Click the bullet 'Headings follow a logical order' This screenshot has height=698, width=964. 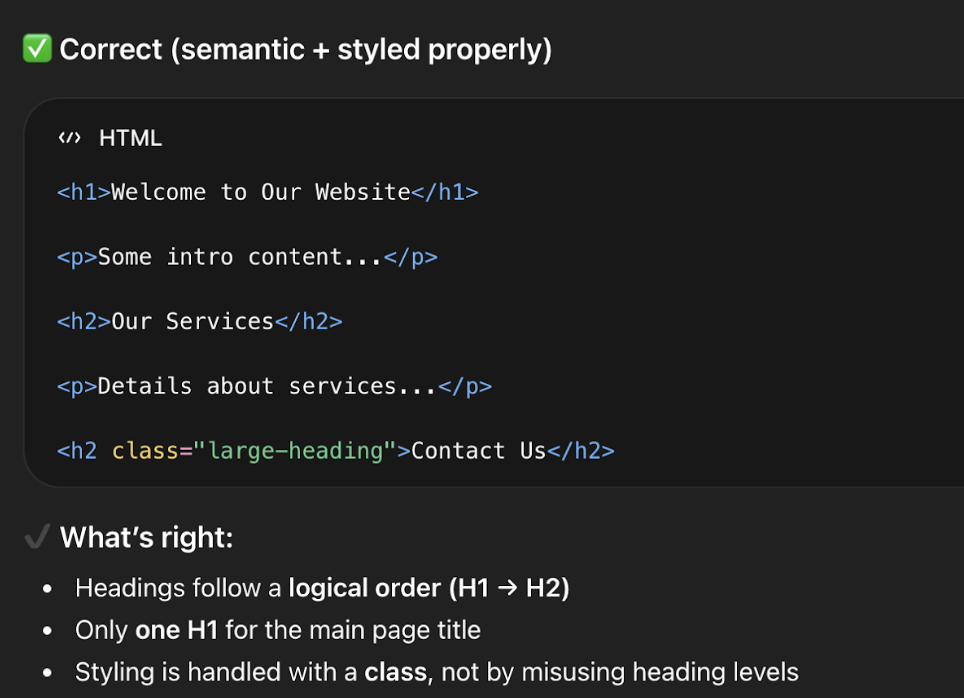(322, 588)
